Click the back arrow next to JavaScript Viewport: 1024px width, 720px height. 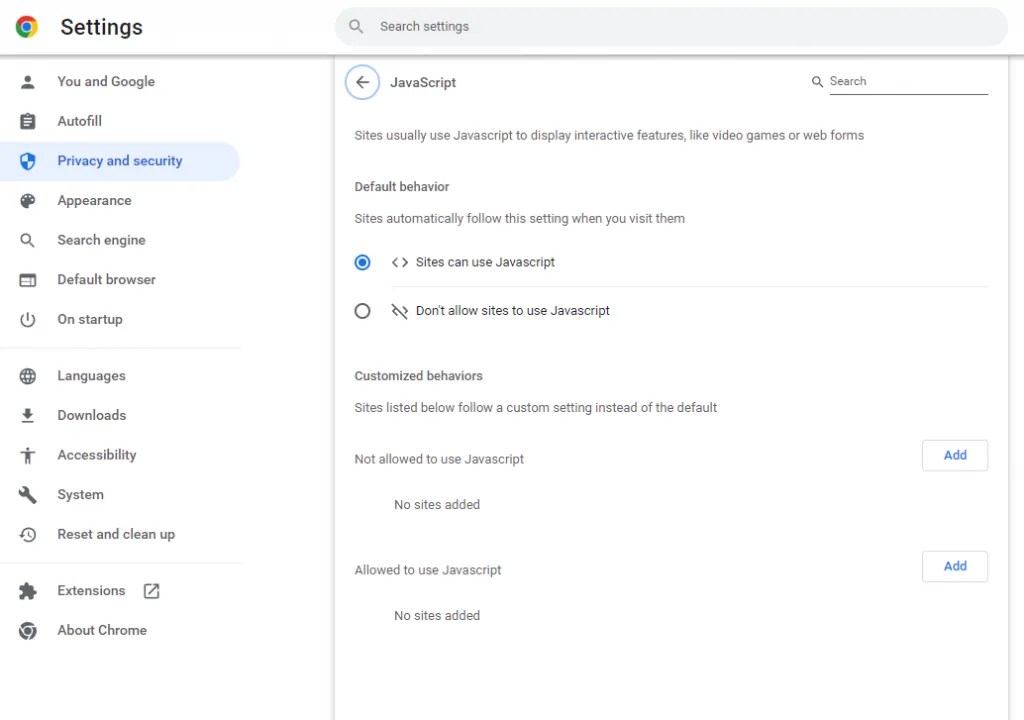(x=362, y=82)
